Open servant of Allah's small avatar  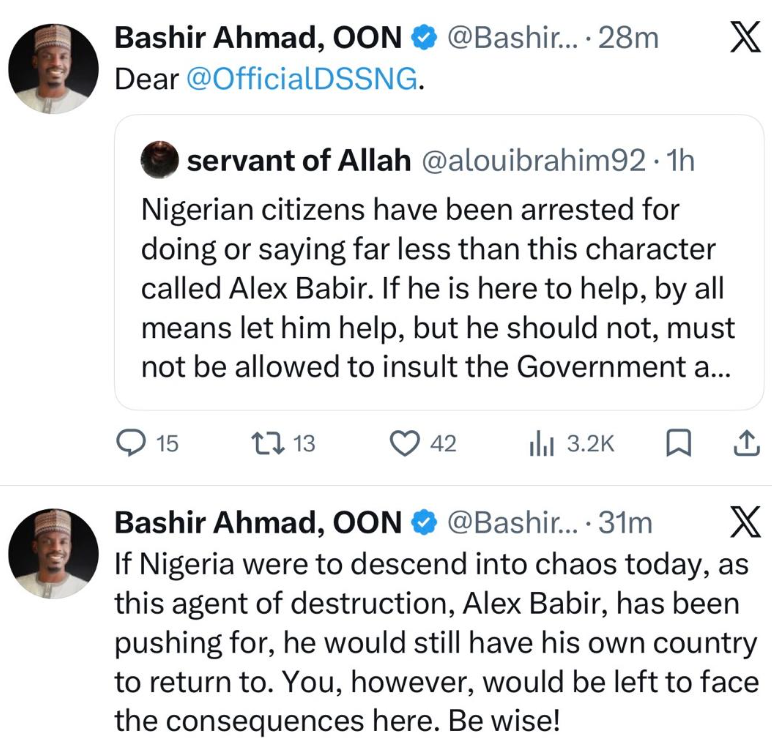click(160, 160)
